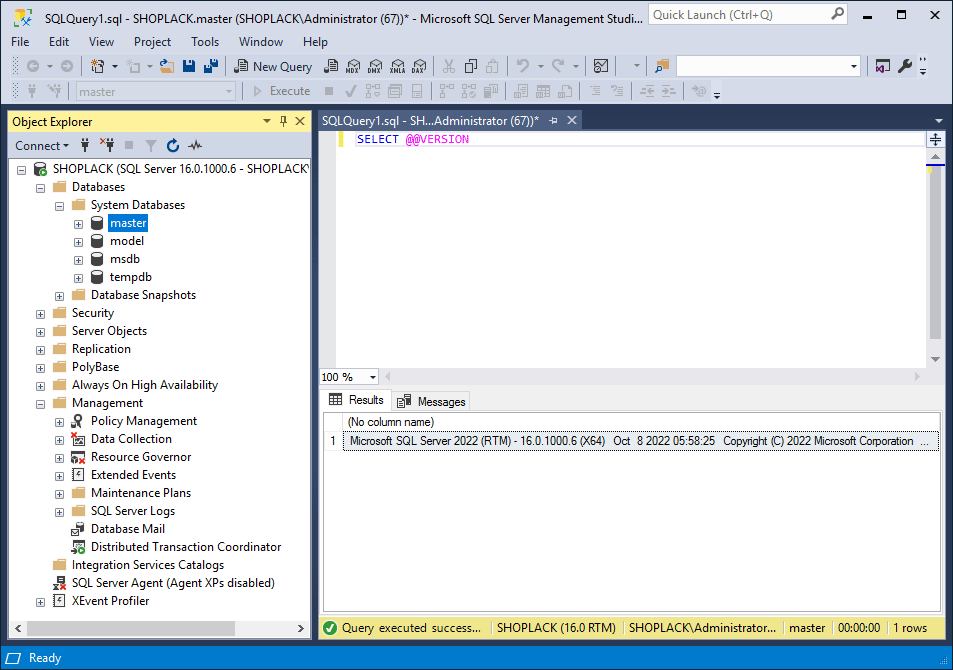
Task: Toggle Include Actual Execution Plan
Action: coord(447,91)
